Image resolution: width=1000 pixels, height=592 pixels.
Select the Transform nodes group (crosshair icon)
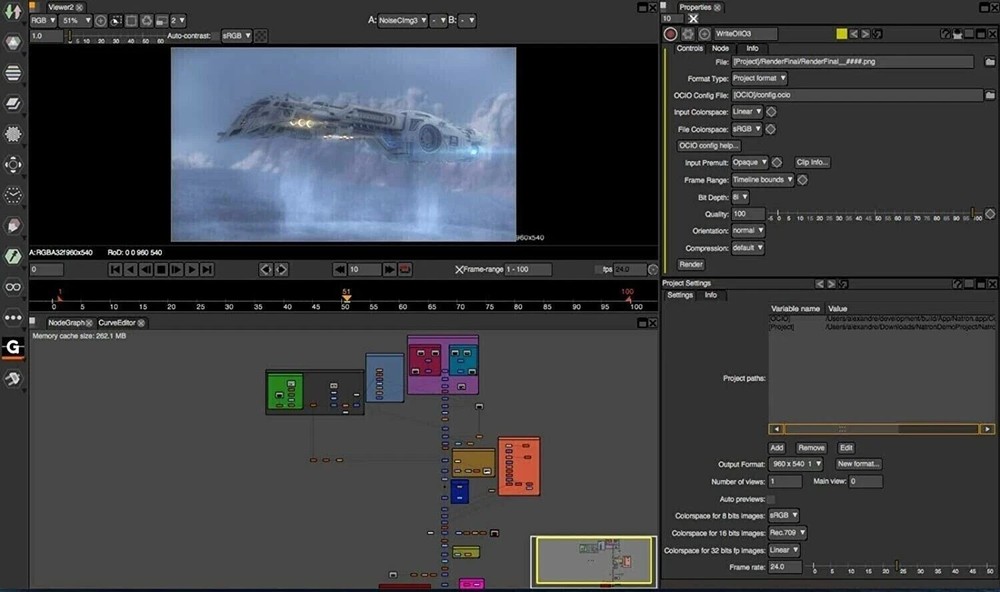13,162
